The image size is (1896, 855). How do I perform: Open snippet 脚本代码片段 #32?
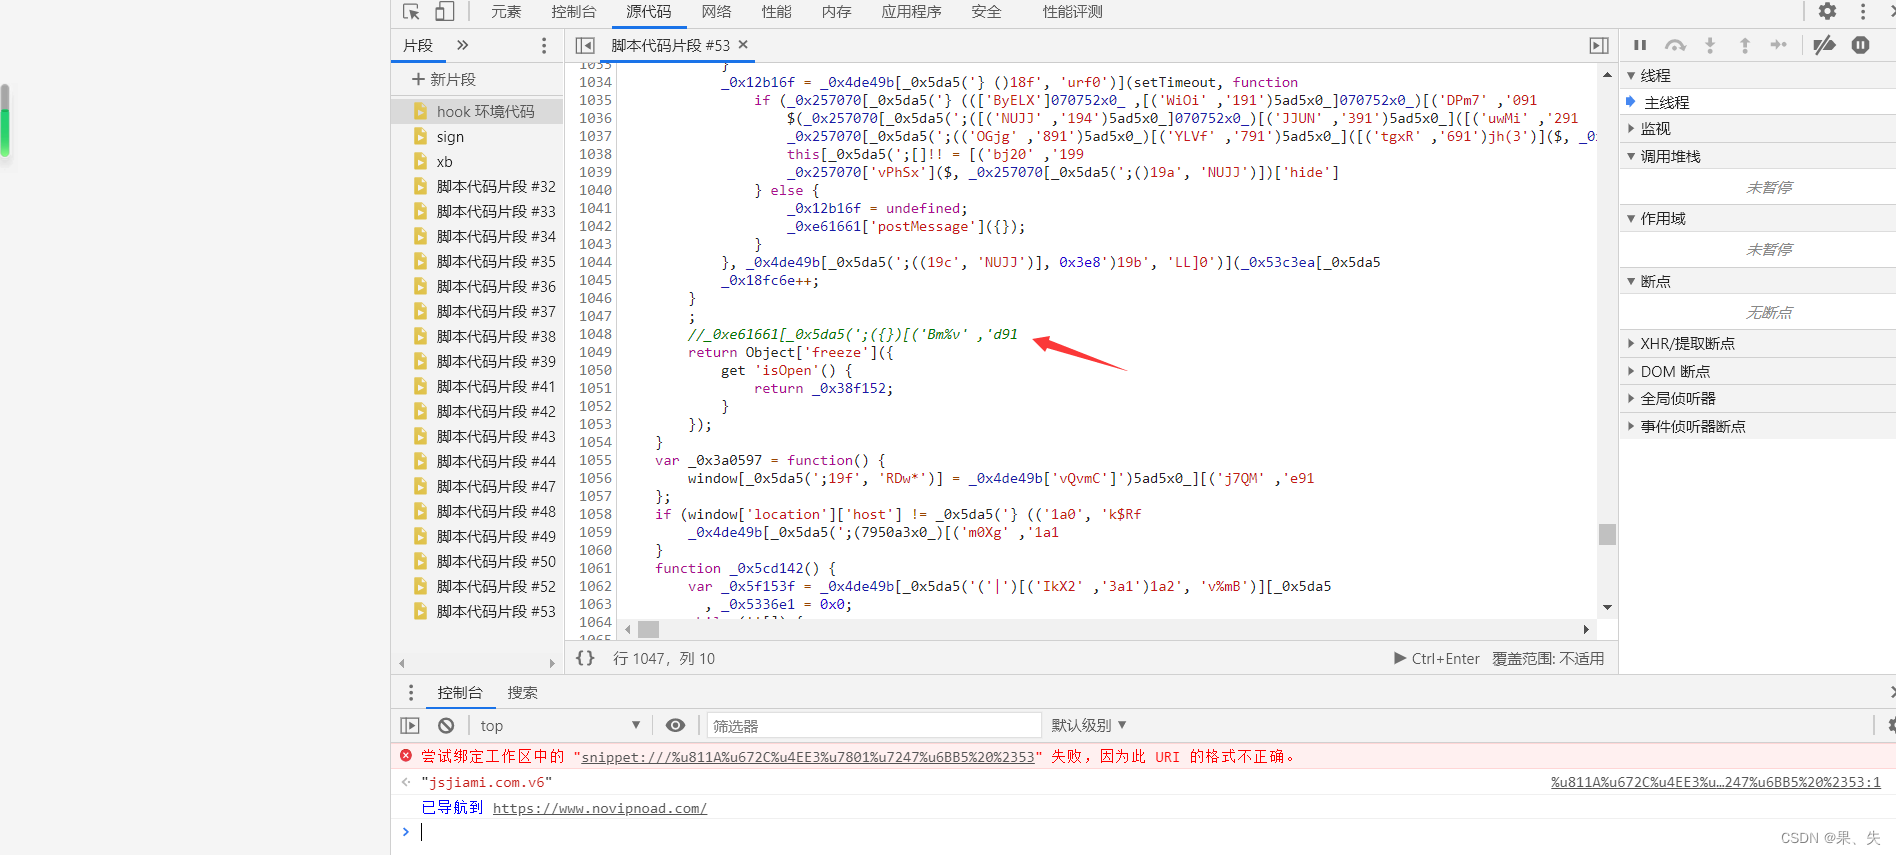[x=477, y=186]
